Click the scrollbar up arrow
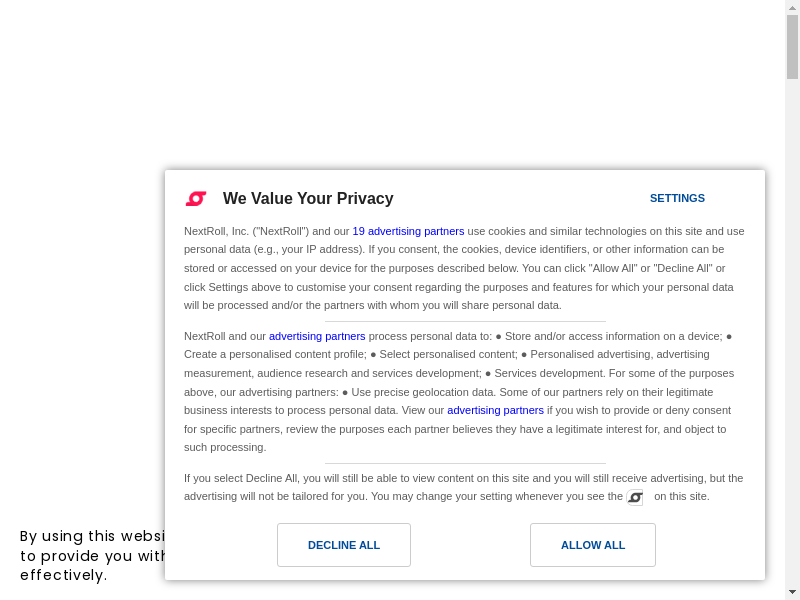Screen dimensions: 800x600 click(x=792, y=7)
